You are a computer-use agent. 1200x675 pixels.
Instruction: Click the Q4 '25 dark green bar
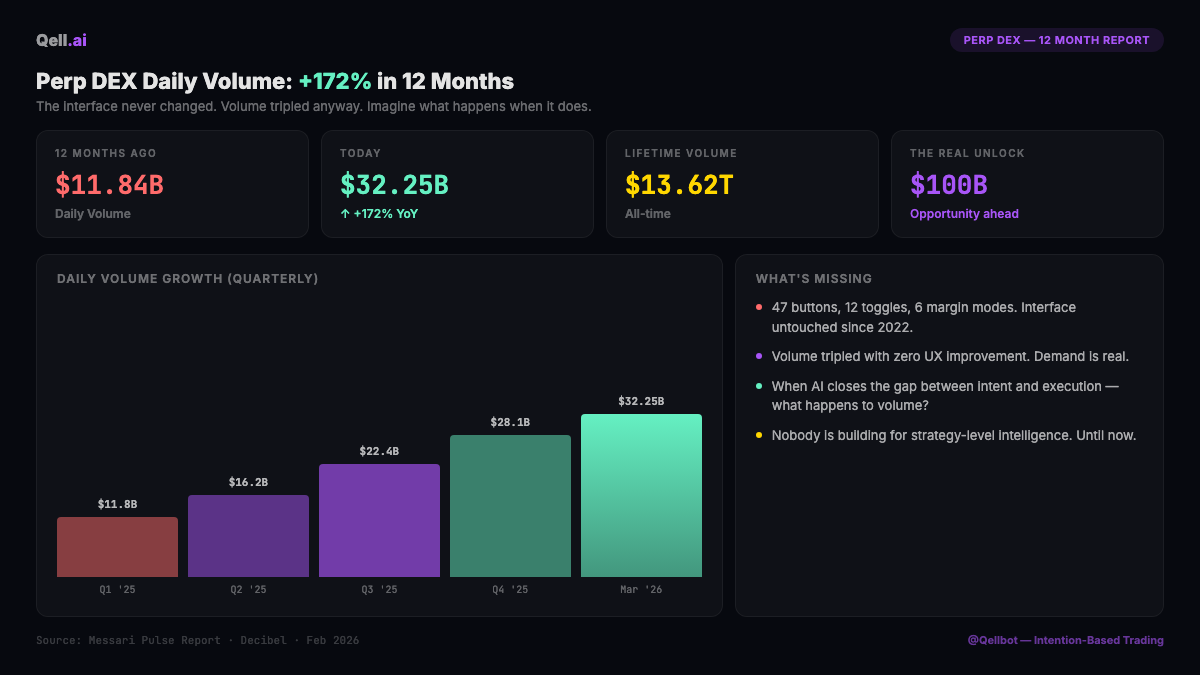510,506
